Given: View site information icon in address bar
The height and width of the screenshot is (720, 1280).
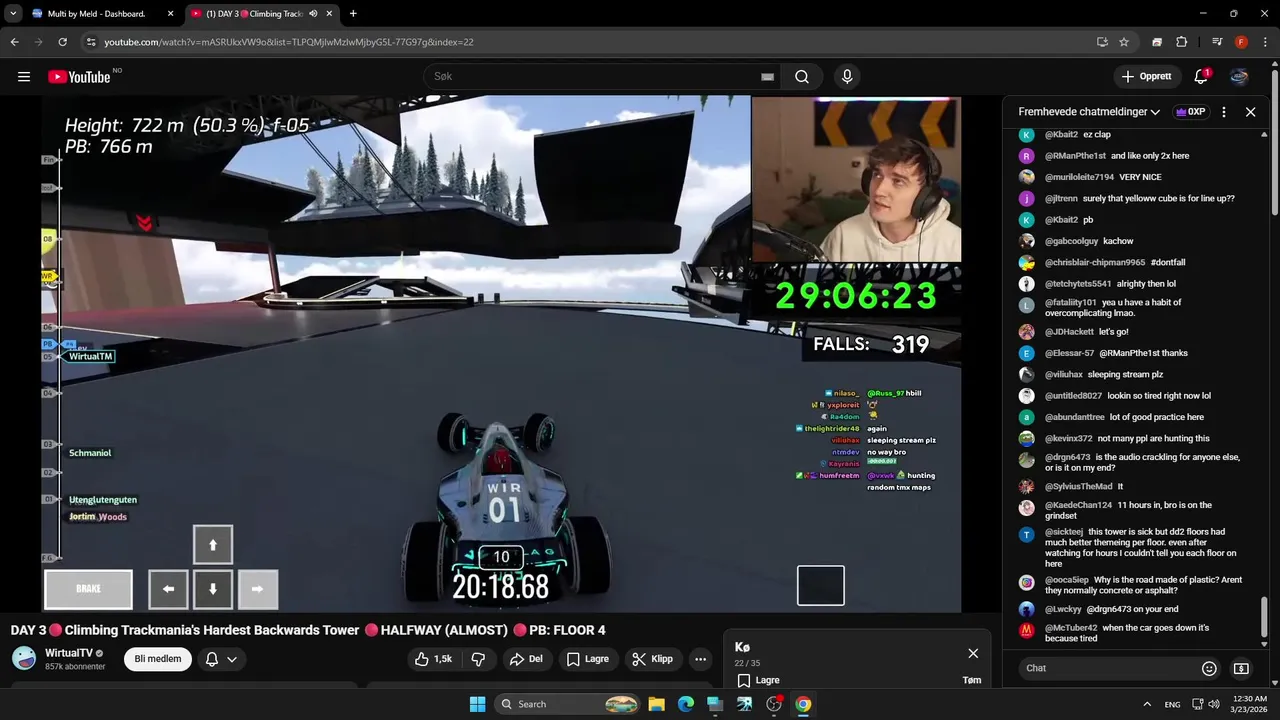Looking at the screenshot, I should 91,42.
